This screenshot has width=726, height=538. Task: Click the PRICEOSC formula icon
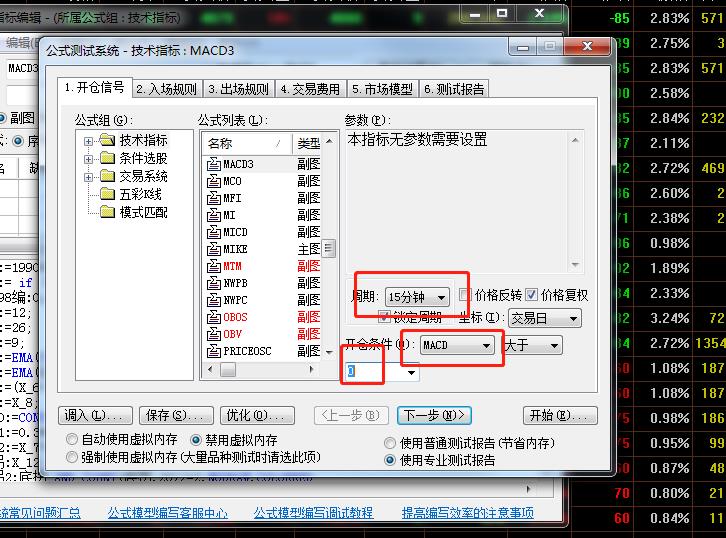tap(213, 351)
